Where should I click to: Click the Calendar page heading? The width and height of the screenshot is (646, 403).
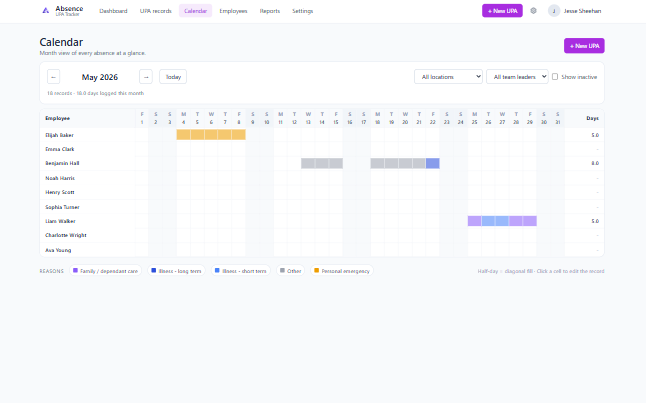61,42
